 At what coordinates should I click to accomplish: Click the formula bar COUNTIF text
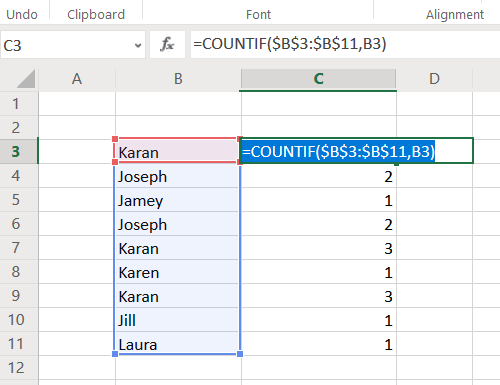pos(289,44)
